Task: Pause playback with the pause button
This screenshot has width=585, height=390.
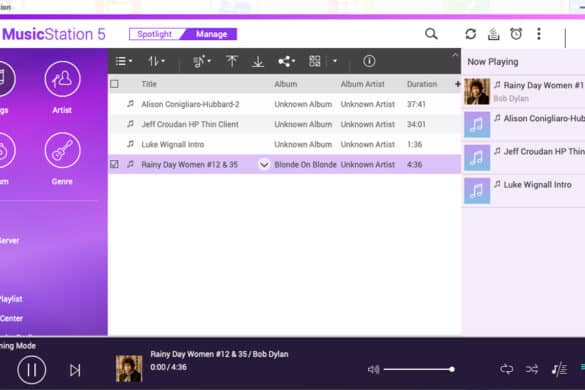Action: tap(32, 370)
